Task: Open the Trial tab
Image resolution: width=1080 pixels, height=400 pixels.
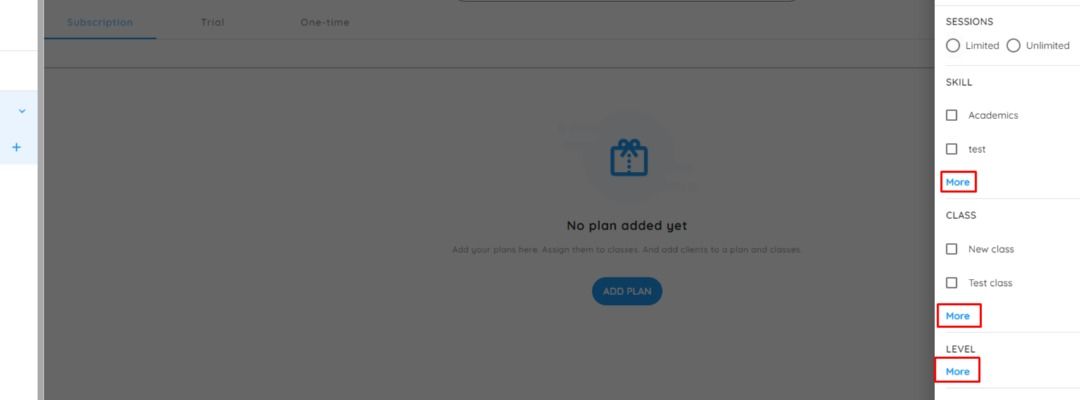Action: coord(213,22)
